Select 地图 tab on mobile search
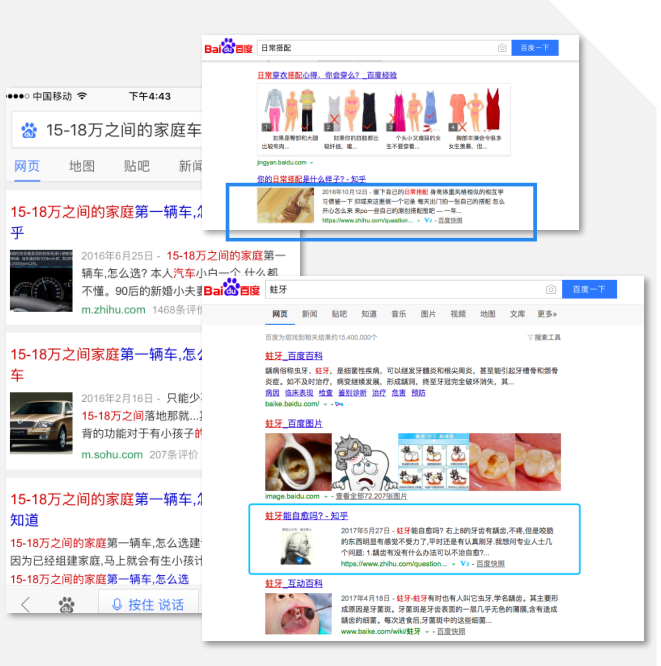 click(82, 166)
